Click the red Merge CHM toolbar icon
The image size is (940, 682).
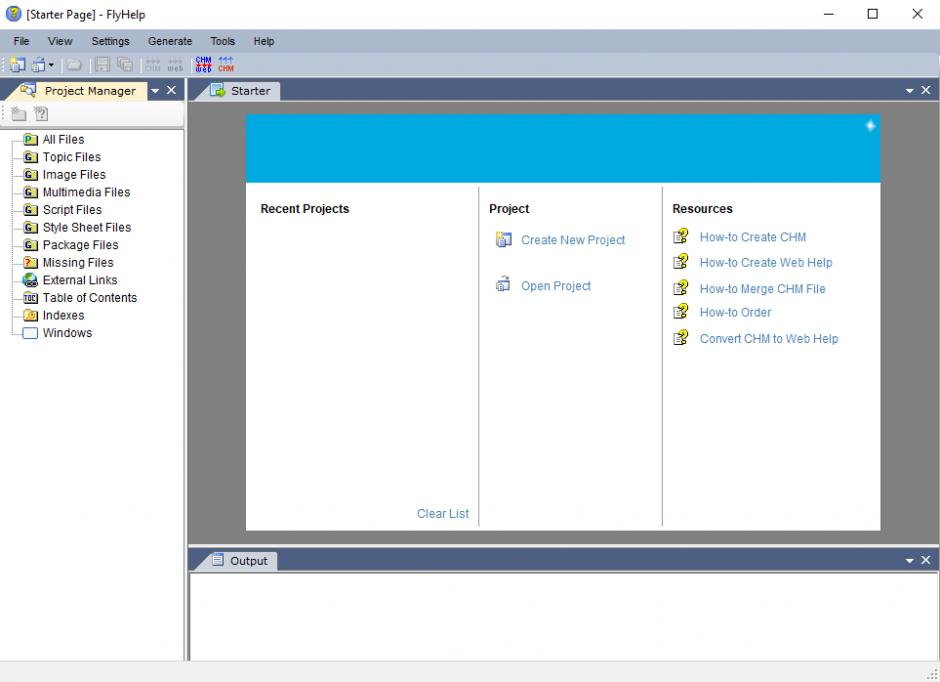pos(226,64)
